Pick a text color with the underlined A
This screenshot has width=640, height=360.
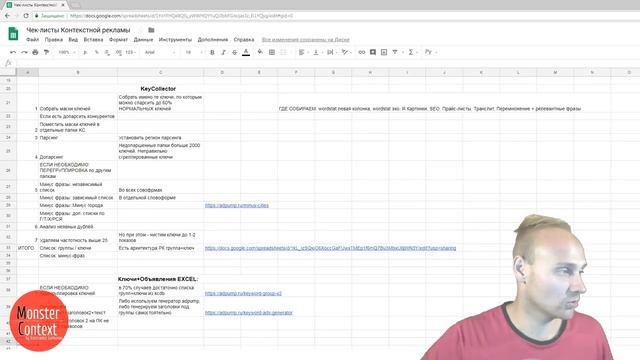coord(246,52)
